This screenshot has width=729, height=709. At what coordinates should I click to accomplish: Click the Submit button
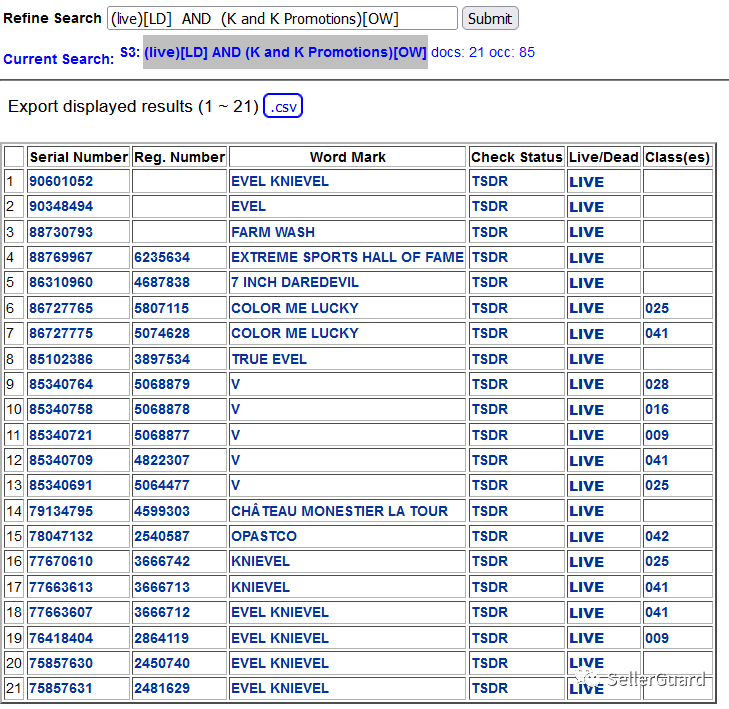point(490,18)
